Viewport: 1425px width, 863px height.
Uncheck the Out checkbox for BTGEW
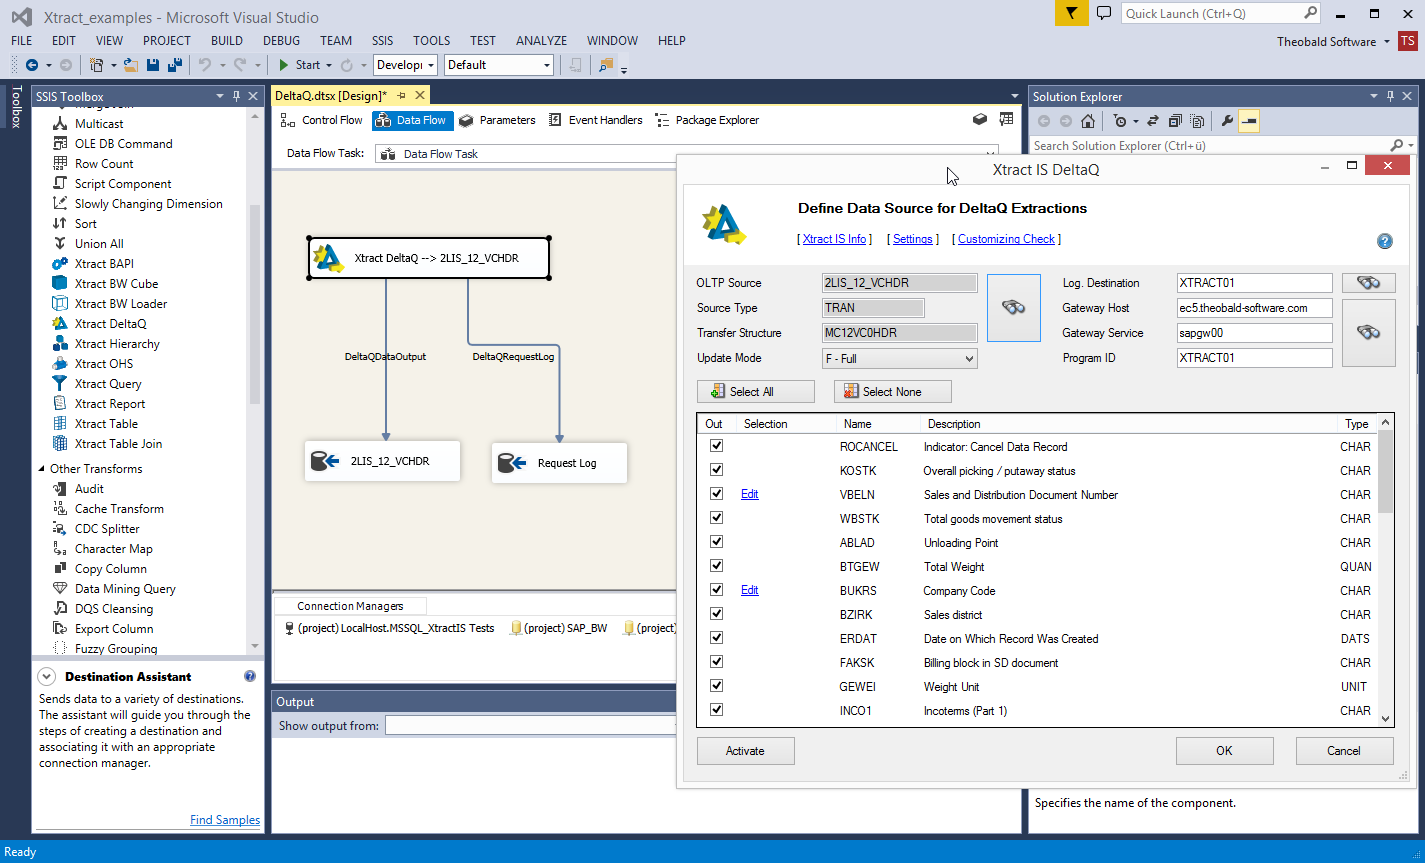716,566
